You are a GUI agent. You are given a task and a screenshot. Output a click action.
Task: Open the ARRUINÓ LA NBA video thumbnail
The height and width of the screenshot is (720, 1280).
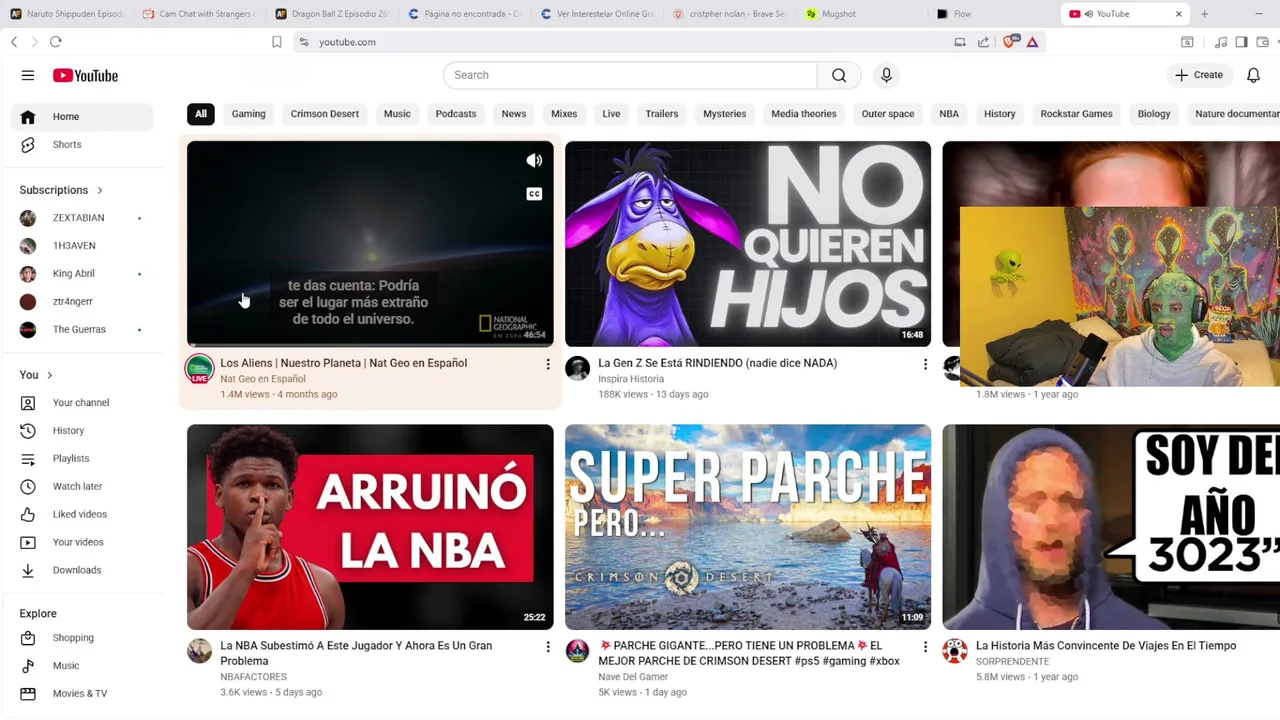click(370, 527)
